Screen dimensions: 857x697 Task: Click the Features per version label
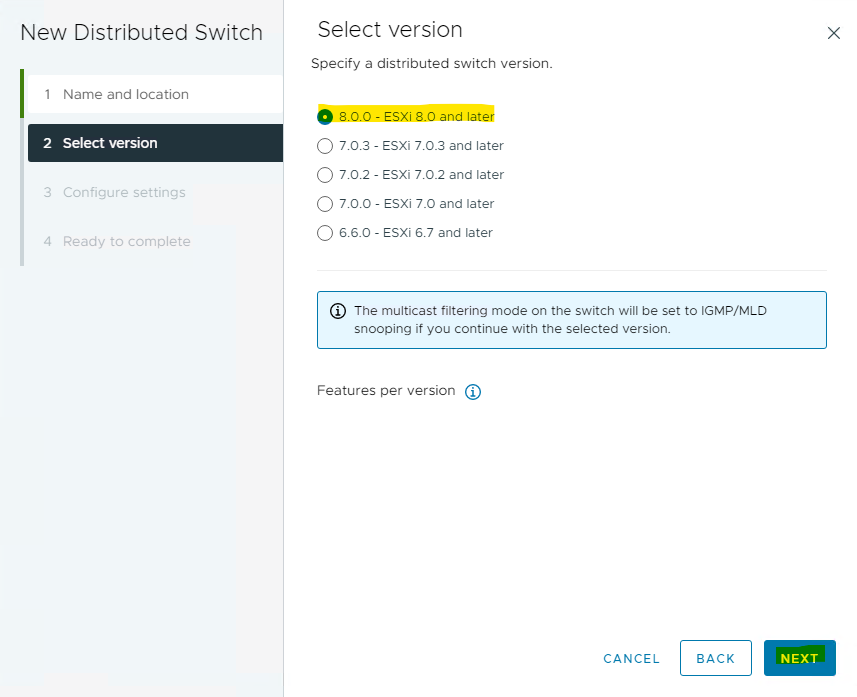pyautogui.click(x=386, y=390)
